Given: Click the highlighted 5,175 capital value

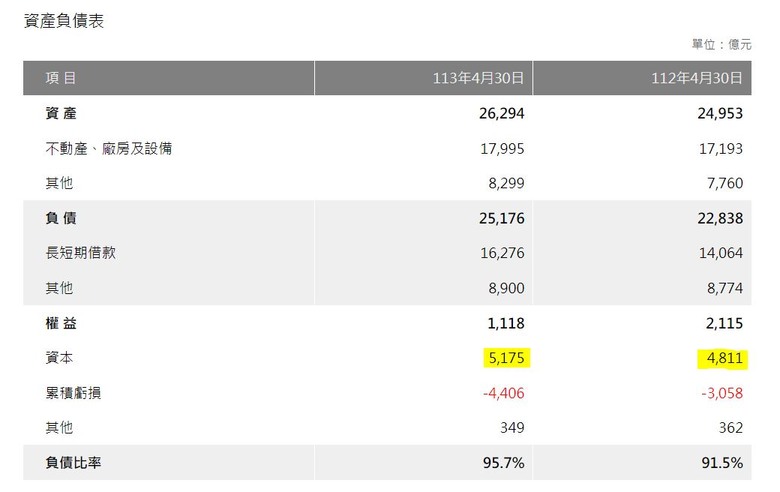Looking at the screenshot, I should 506,358.
